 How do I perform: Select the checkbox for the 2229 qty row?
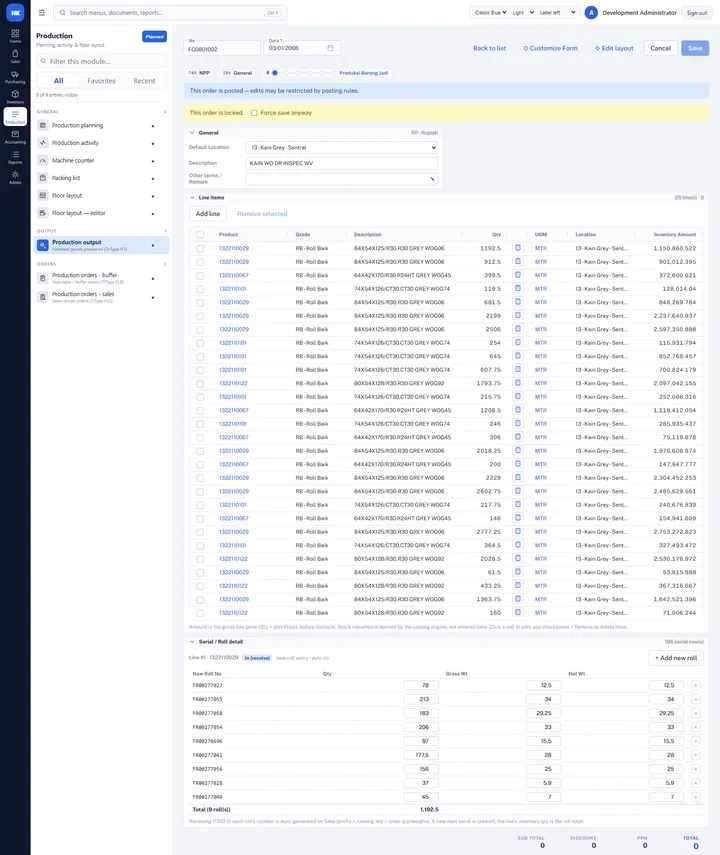pos(200,478)
